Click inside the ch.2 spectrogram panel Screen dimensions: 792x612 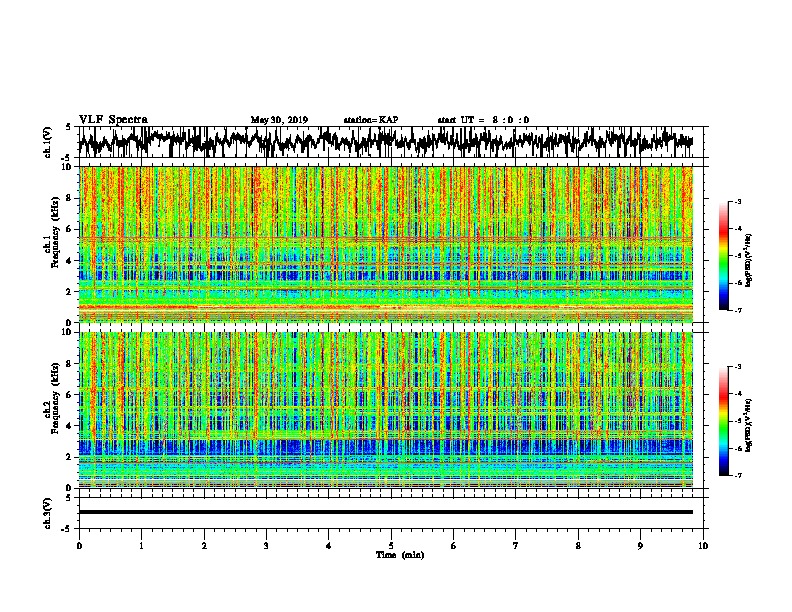point(386,410)
